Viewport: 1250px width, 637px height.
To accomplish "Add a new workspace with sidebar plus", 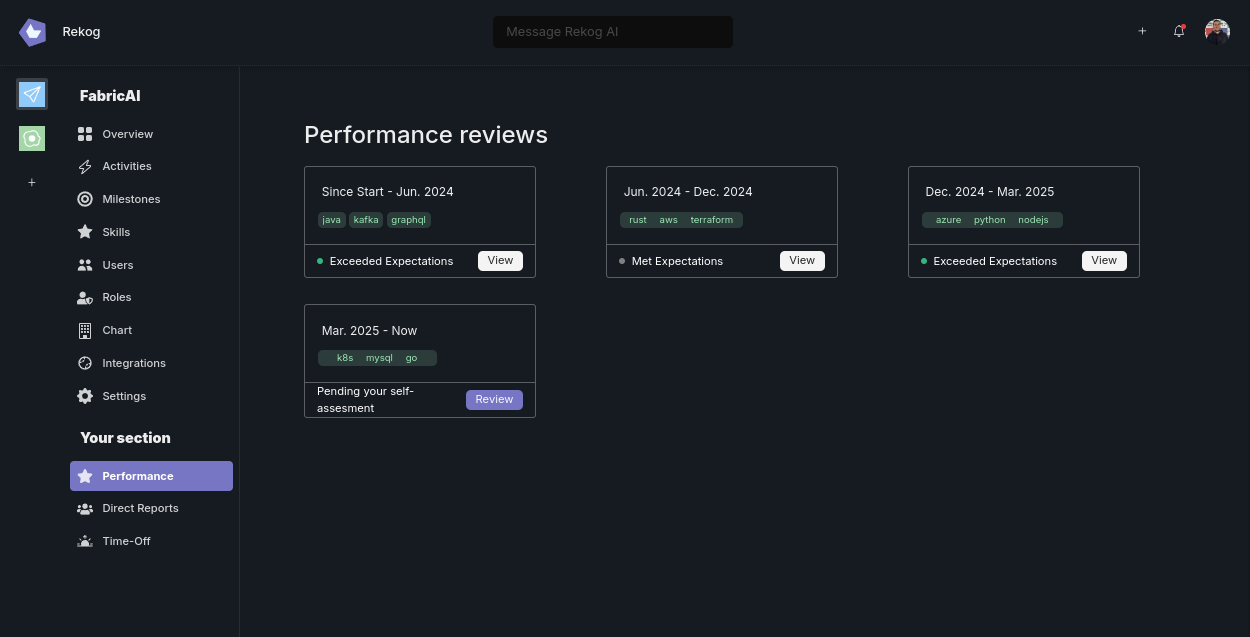I will 32,182.
